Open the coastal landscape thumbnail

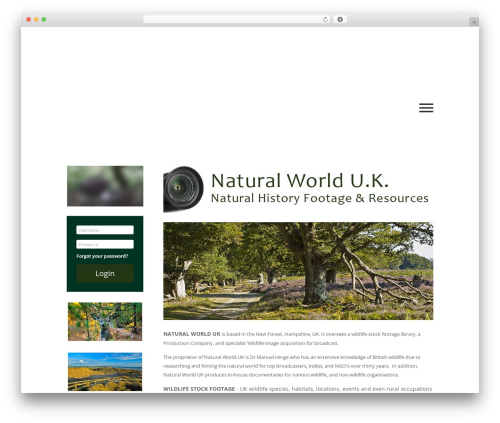105,372
